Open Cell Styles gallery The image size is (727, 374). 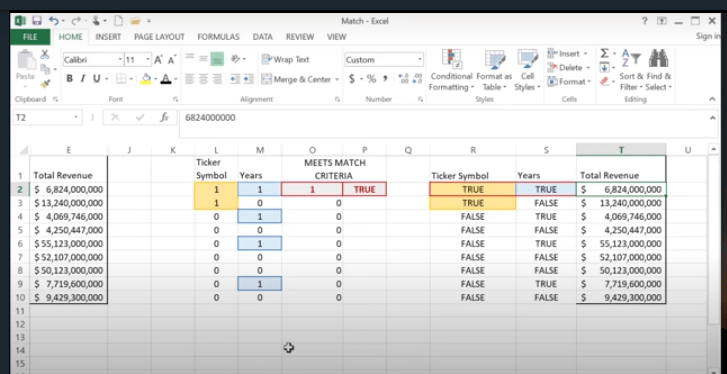[527, 70]
